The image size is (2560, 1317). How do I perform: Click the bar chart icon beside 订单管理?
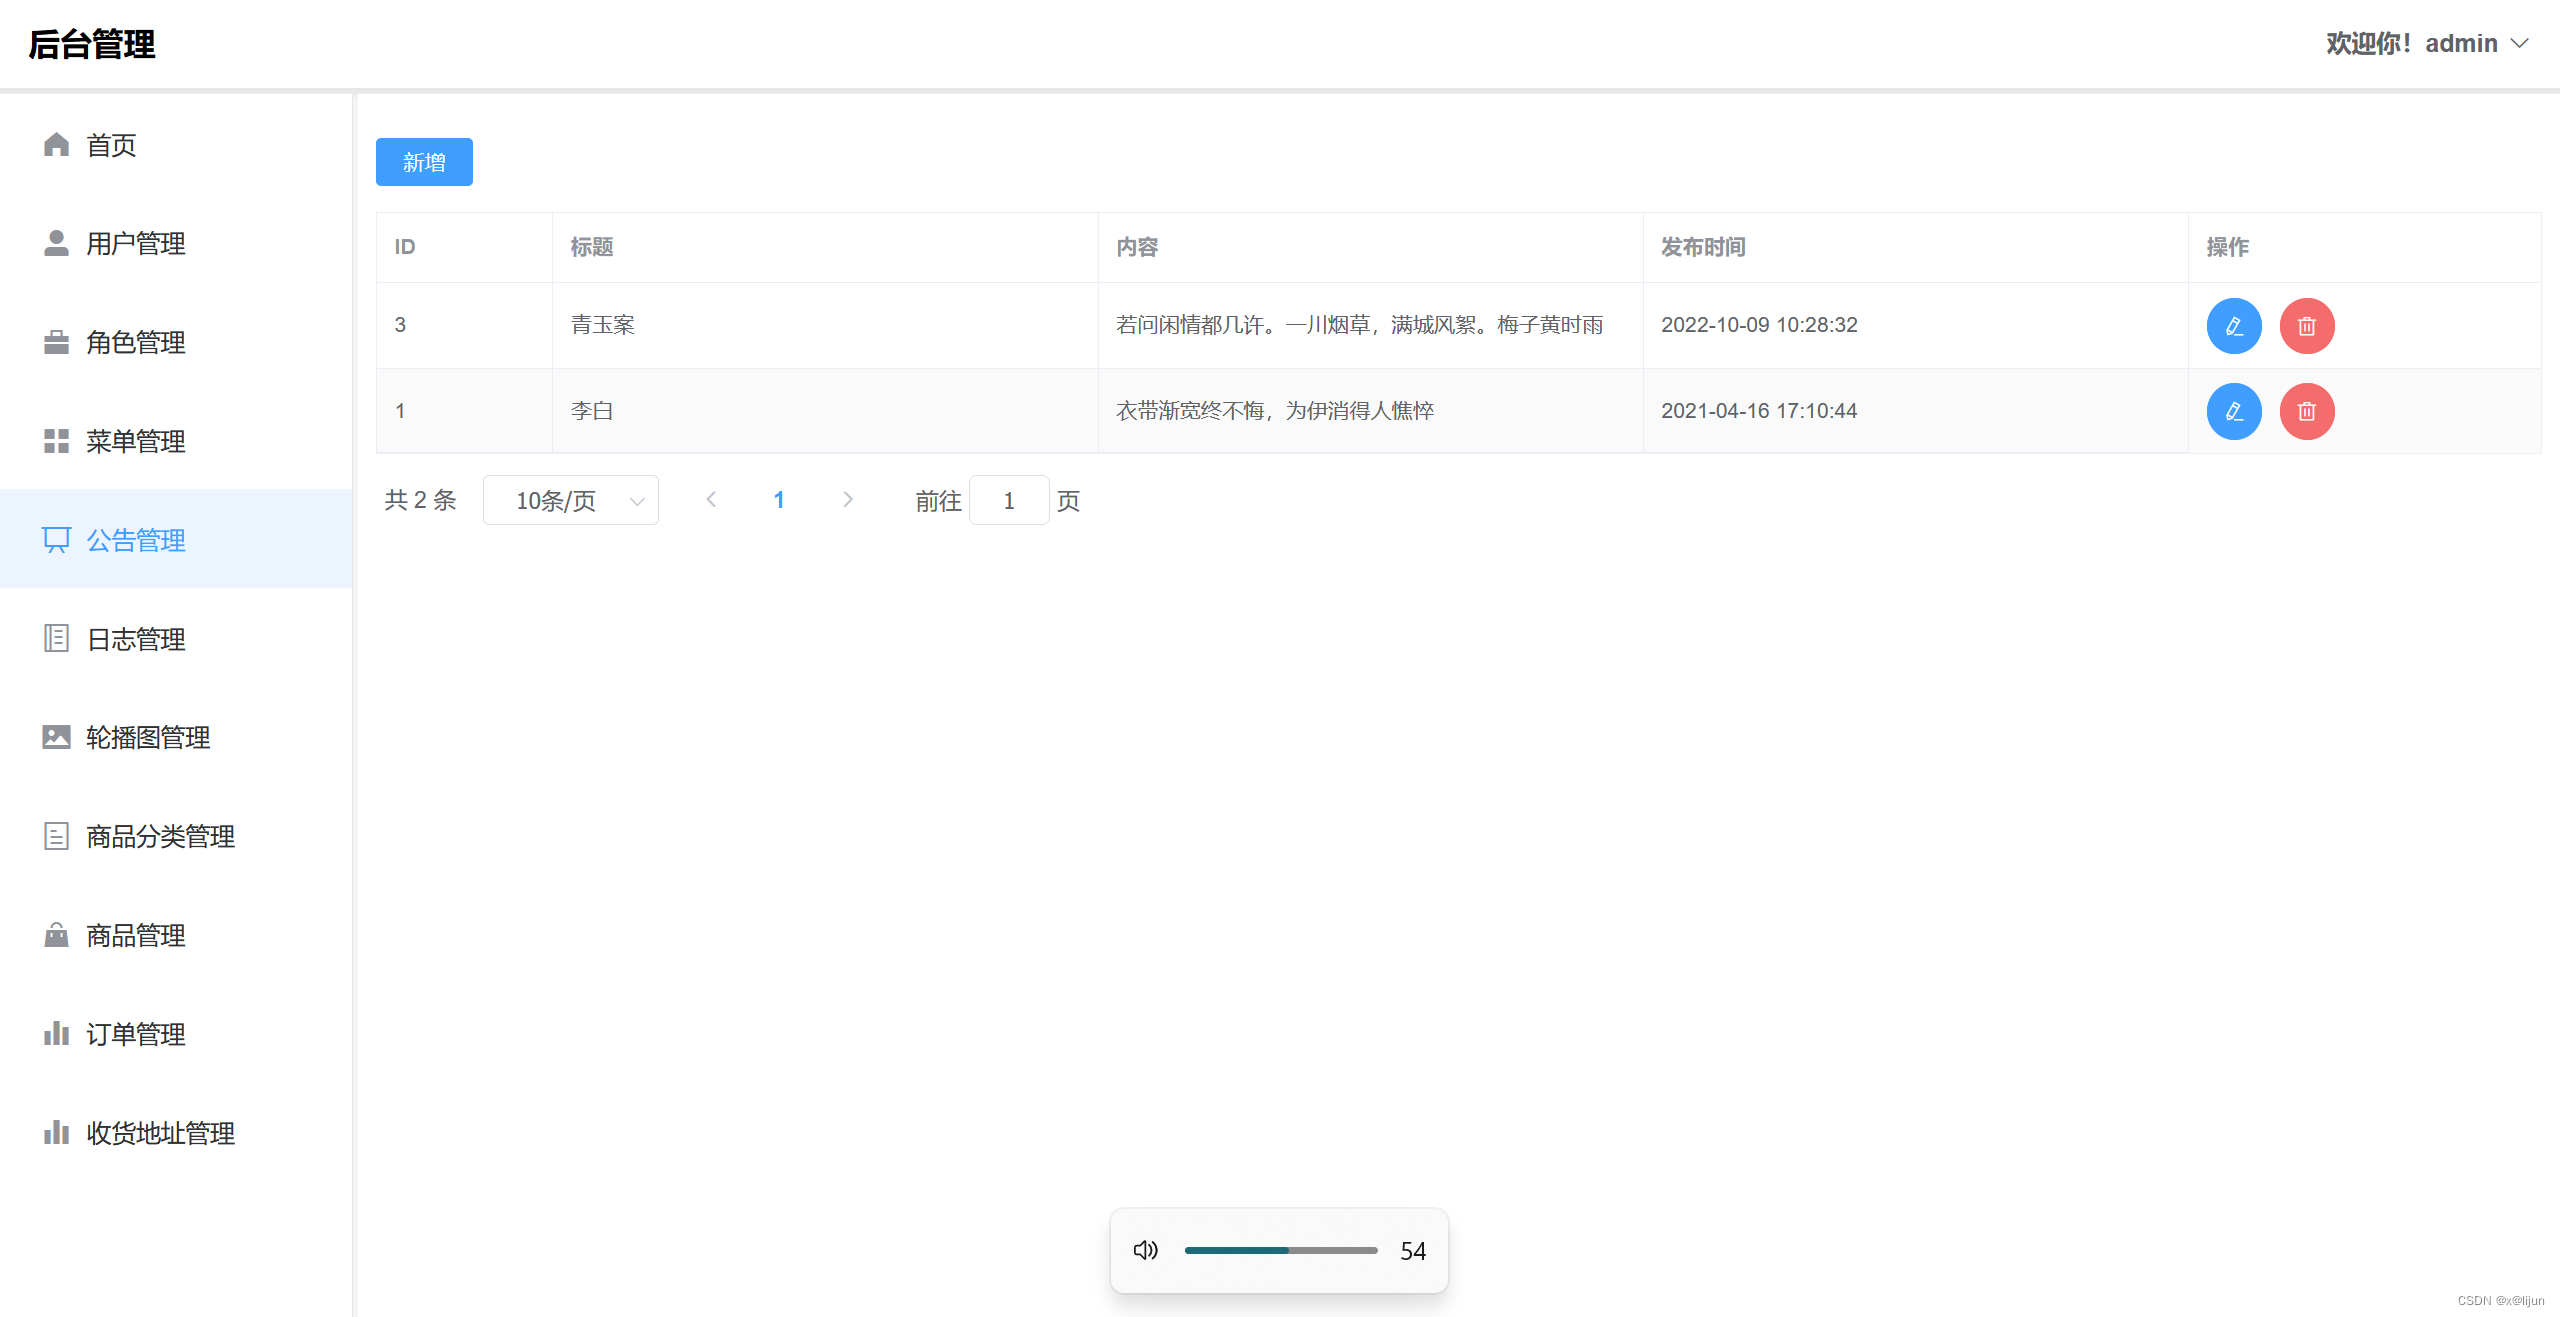[x=56, y=1033]
